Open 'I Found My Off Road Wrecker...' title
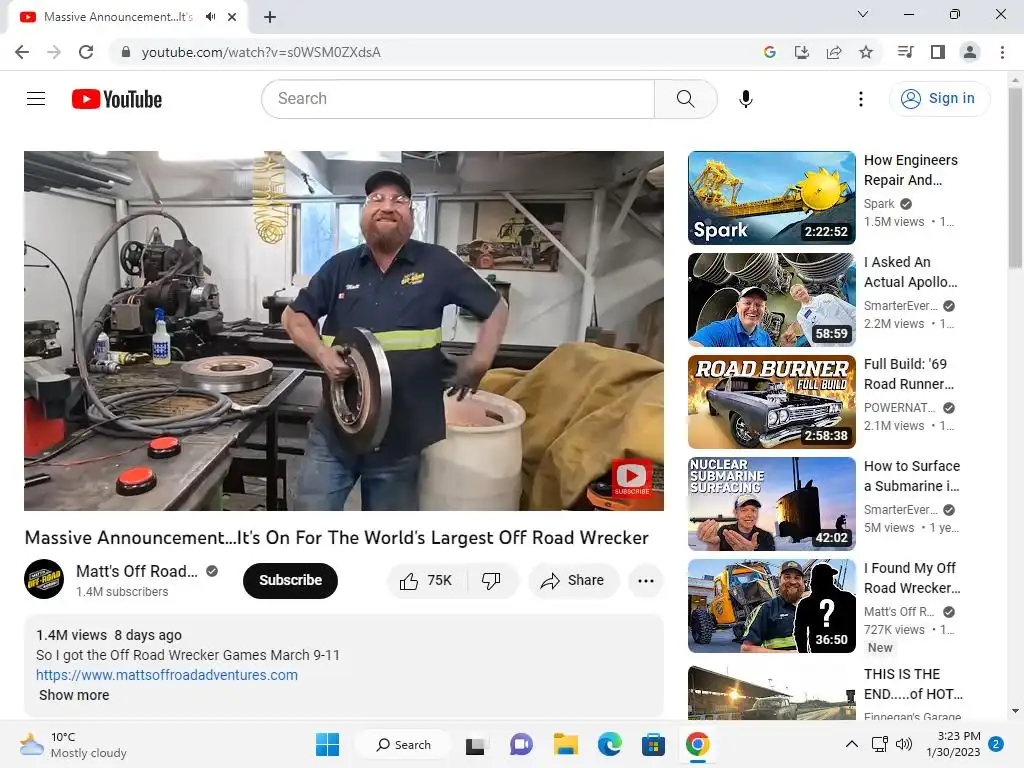Image resolution: width=1024 pixels, height=768 pixels. pos(912,578)
